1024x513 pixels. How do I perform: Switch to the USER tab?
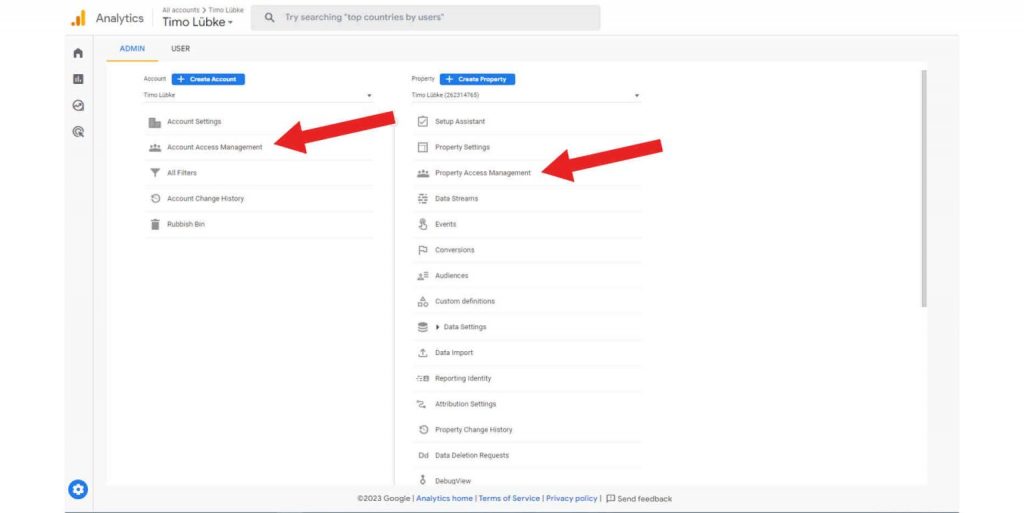tap(181, 48)
